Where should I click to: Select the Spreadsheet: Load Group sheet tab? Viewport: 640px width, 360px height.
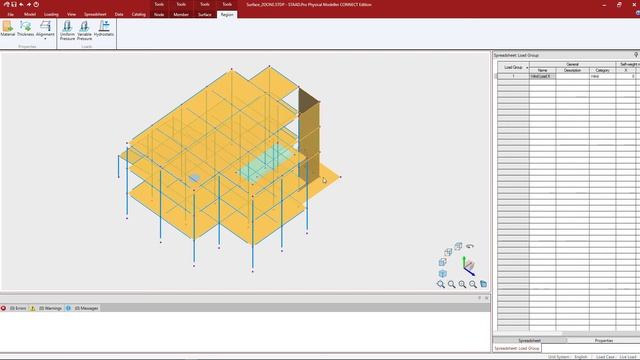tap(517, 348)
